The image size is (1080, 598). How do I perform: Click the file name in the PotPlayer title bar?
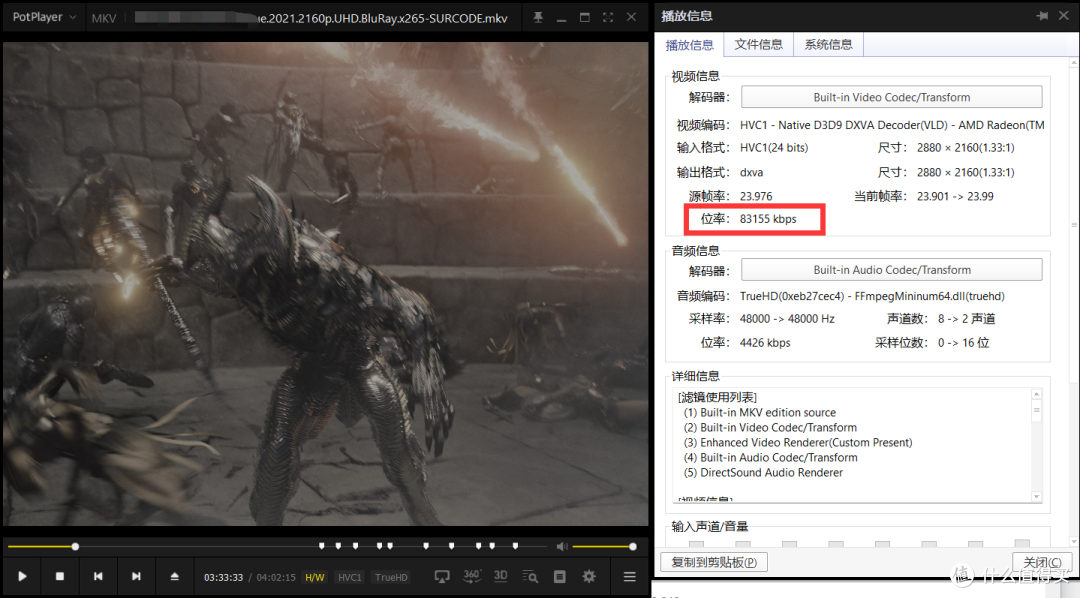point(322,18)
